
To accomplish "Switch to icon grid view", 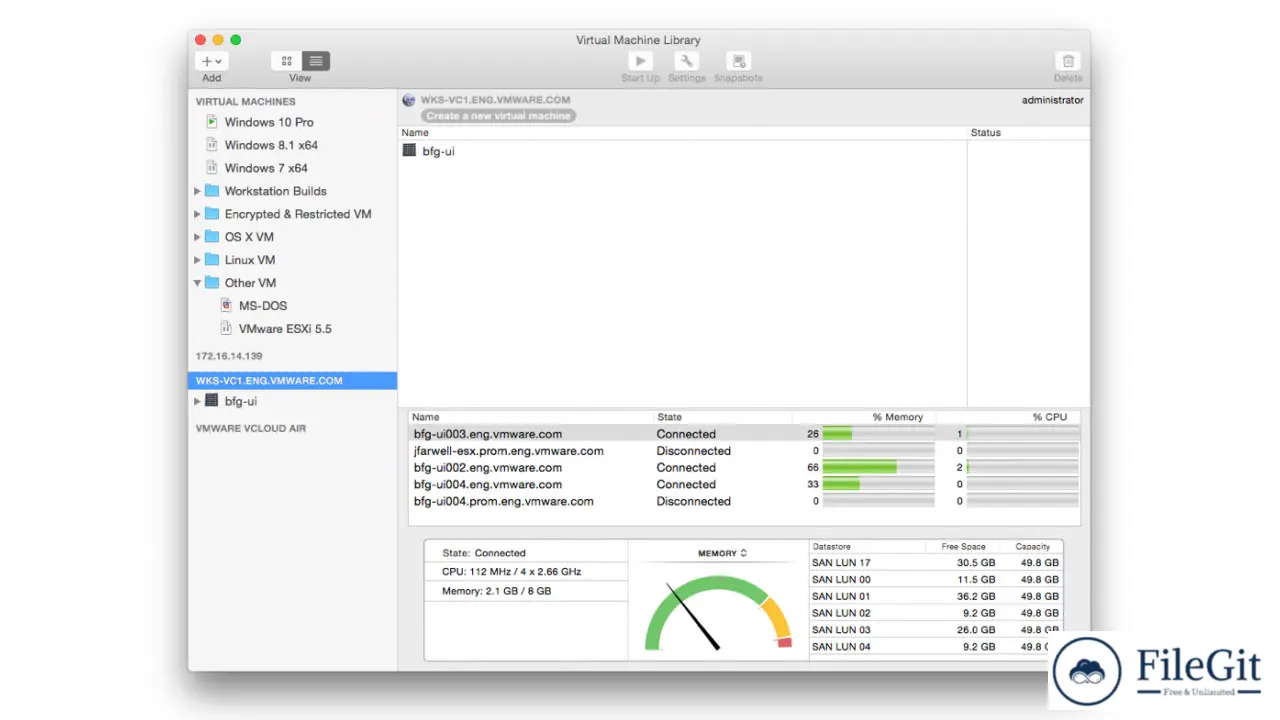I will point(286,61).
